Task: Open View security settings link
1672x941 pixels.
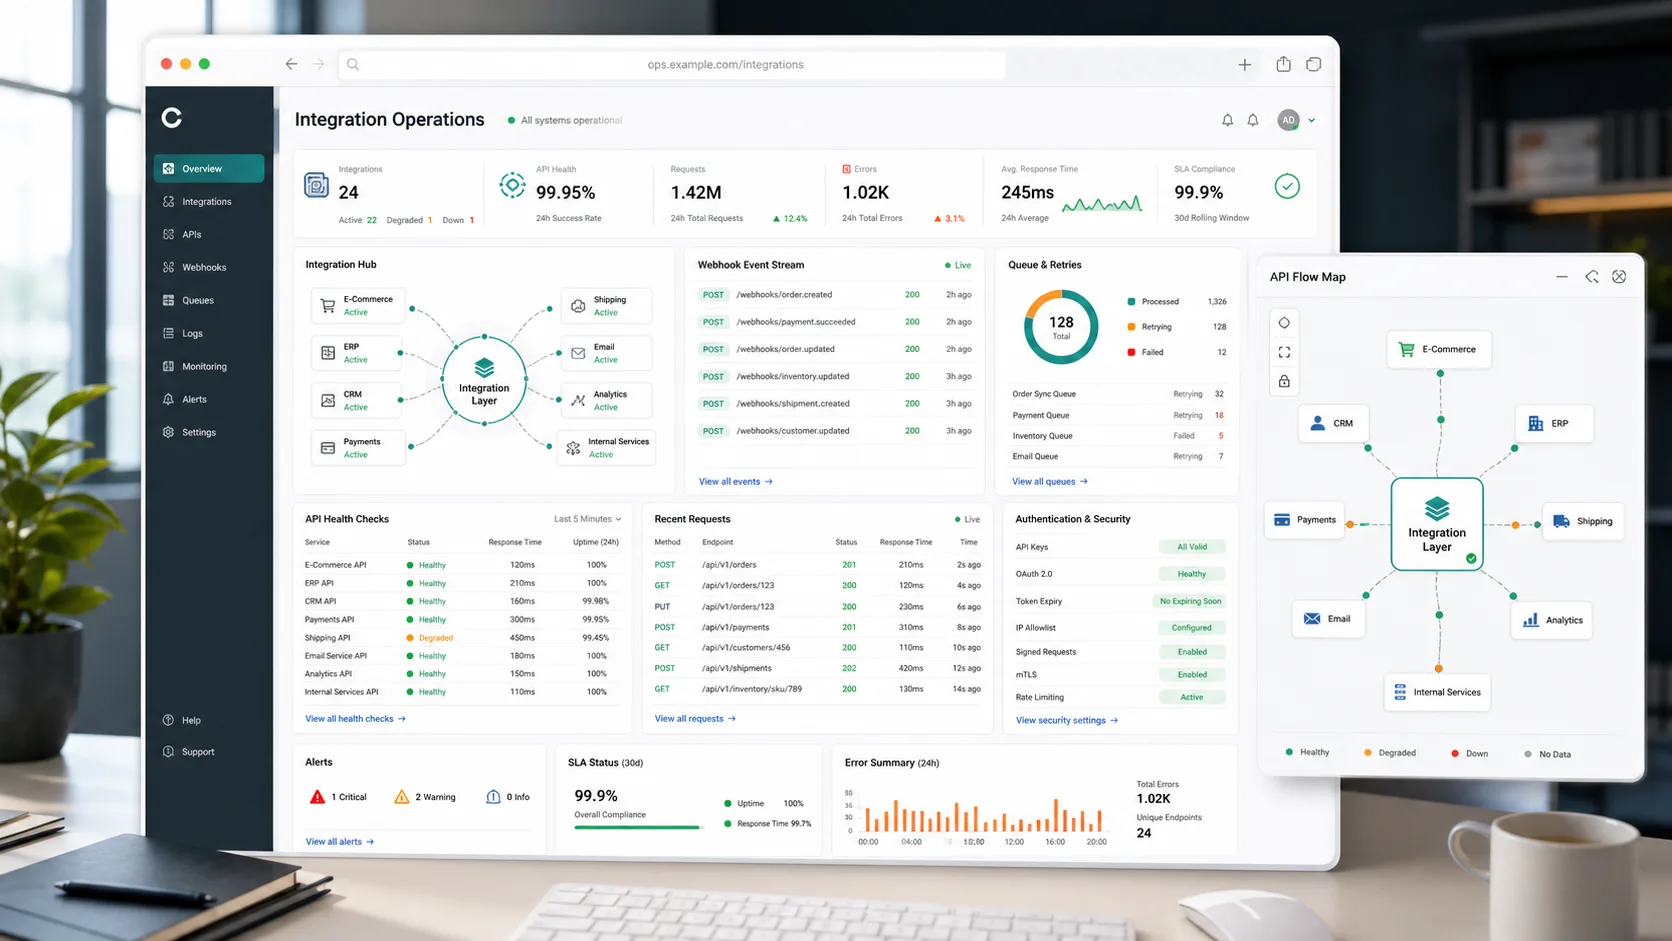Action: point(1067,720)
